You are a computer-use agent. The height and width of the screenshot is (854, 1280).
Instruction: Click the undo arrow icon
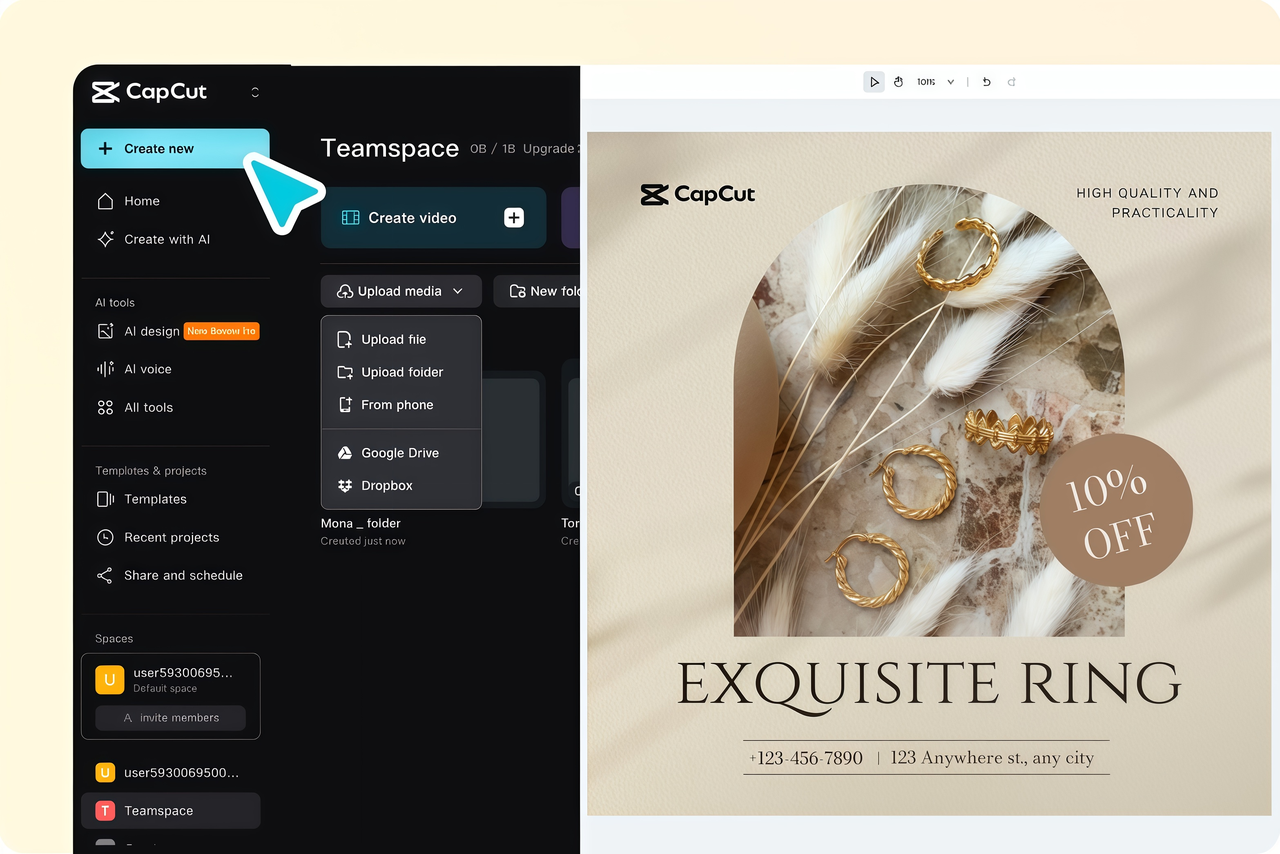[986, 82]
